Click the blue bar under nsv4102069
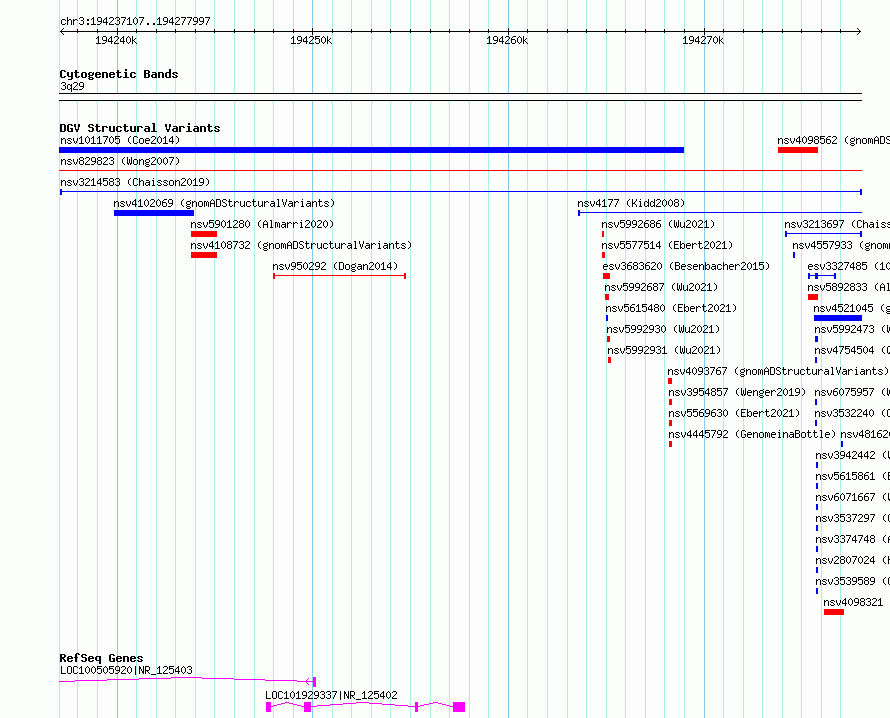The image size is (890, 718). (x=154, y=213)
